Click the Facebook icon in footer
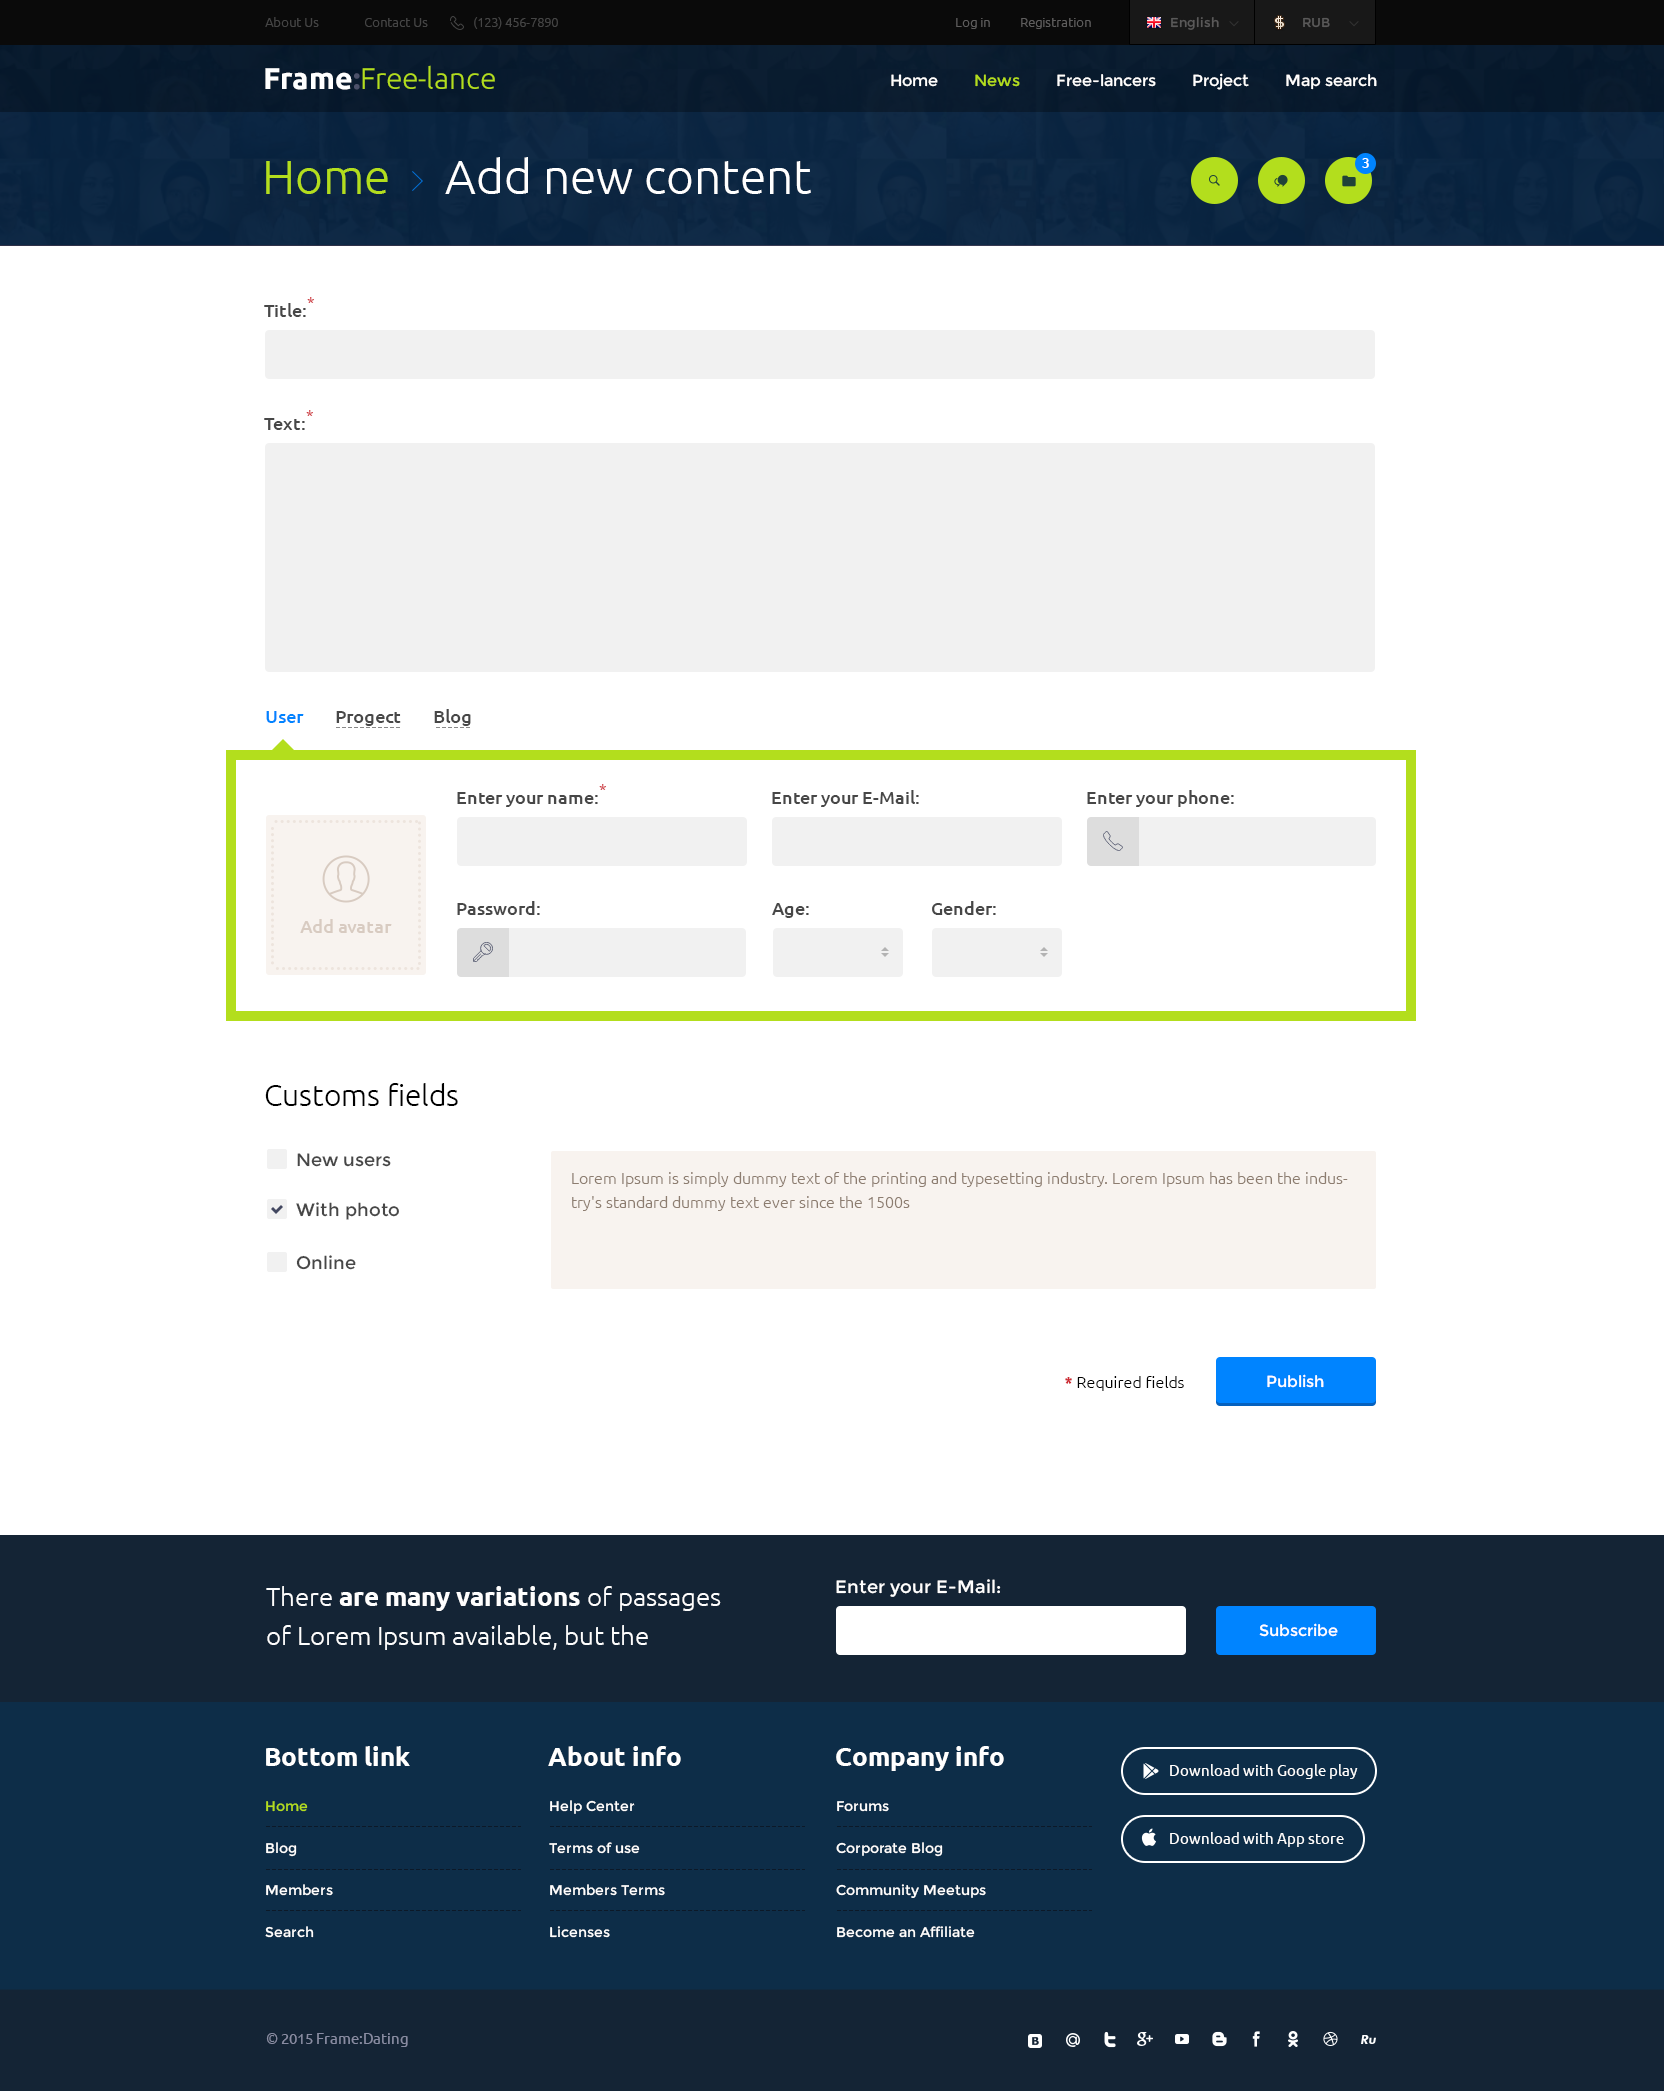Screen dimensions: 1664x2091 tap(1256, 2039)
